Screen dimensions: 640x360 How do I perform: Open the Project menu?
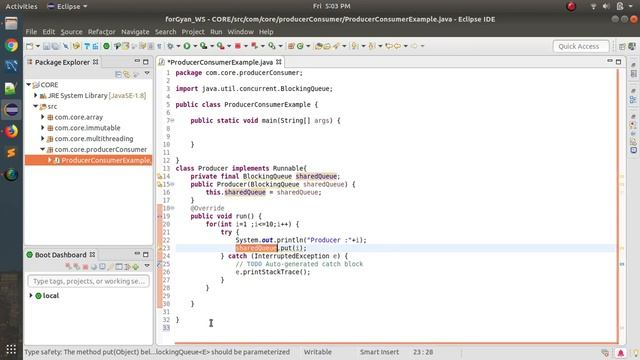[193, 31]
